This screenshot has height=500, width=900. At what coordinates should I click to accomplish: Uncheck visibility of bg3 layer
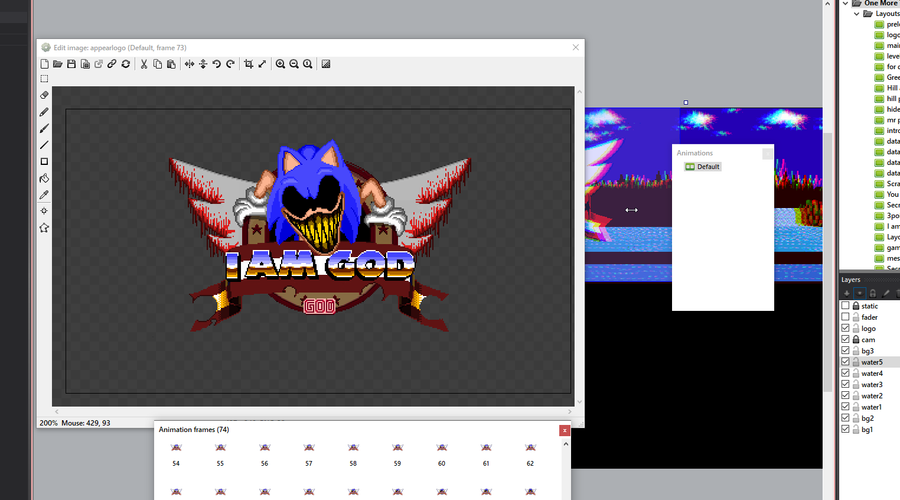[845, 351]
